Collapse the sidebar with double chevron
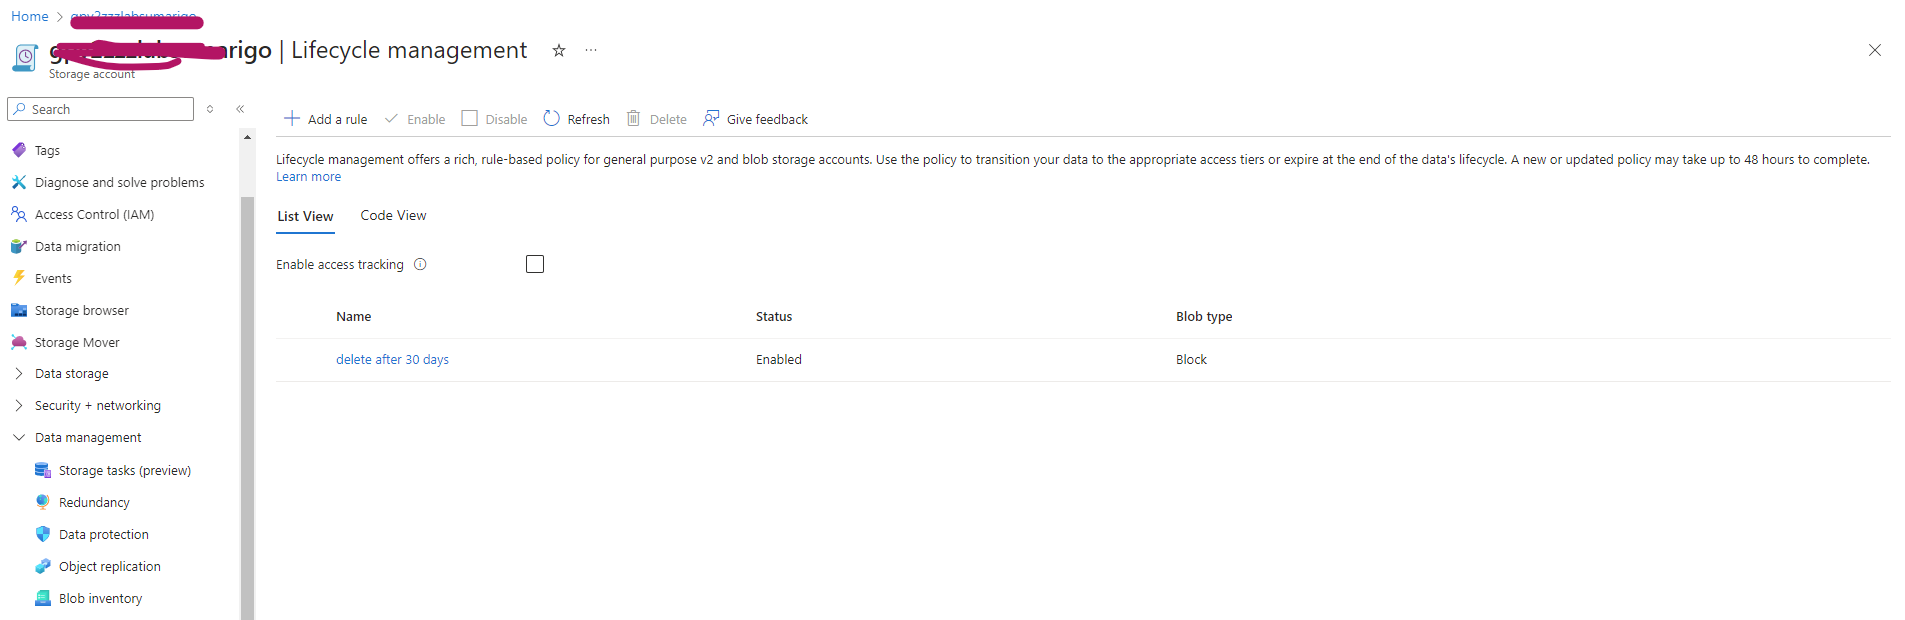The image size is (1905, 620). tap(240, 109)
